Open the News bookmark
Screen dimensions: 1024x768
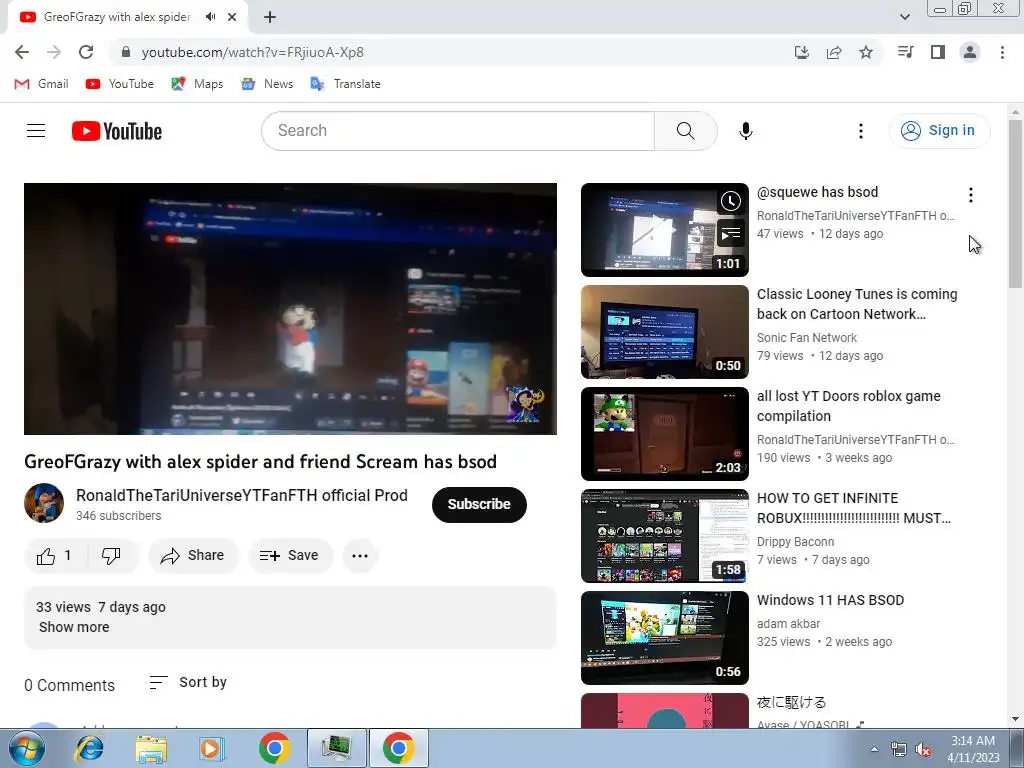click(x=266, y=84)
